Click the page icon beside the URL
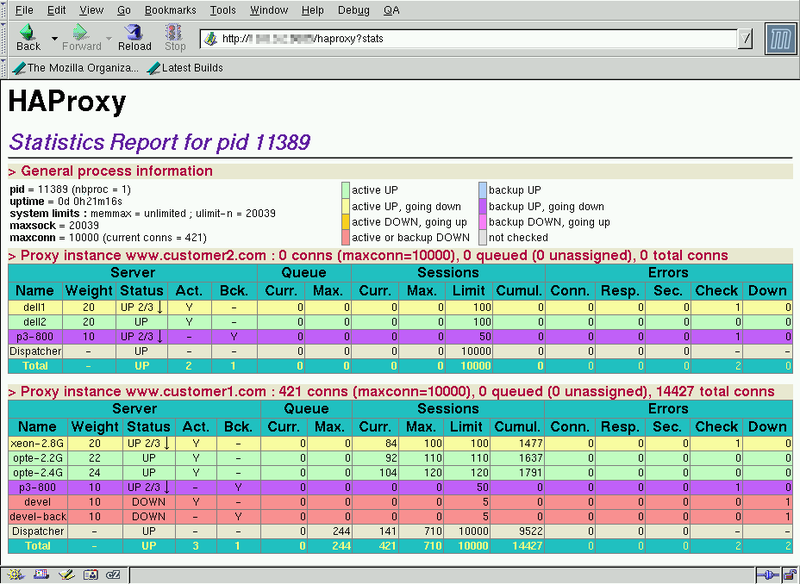The width and height of the screenshot is (800, 584). point(210,39)
